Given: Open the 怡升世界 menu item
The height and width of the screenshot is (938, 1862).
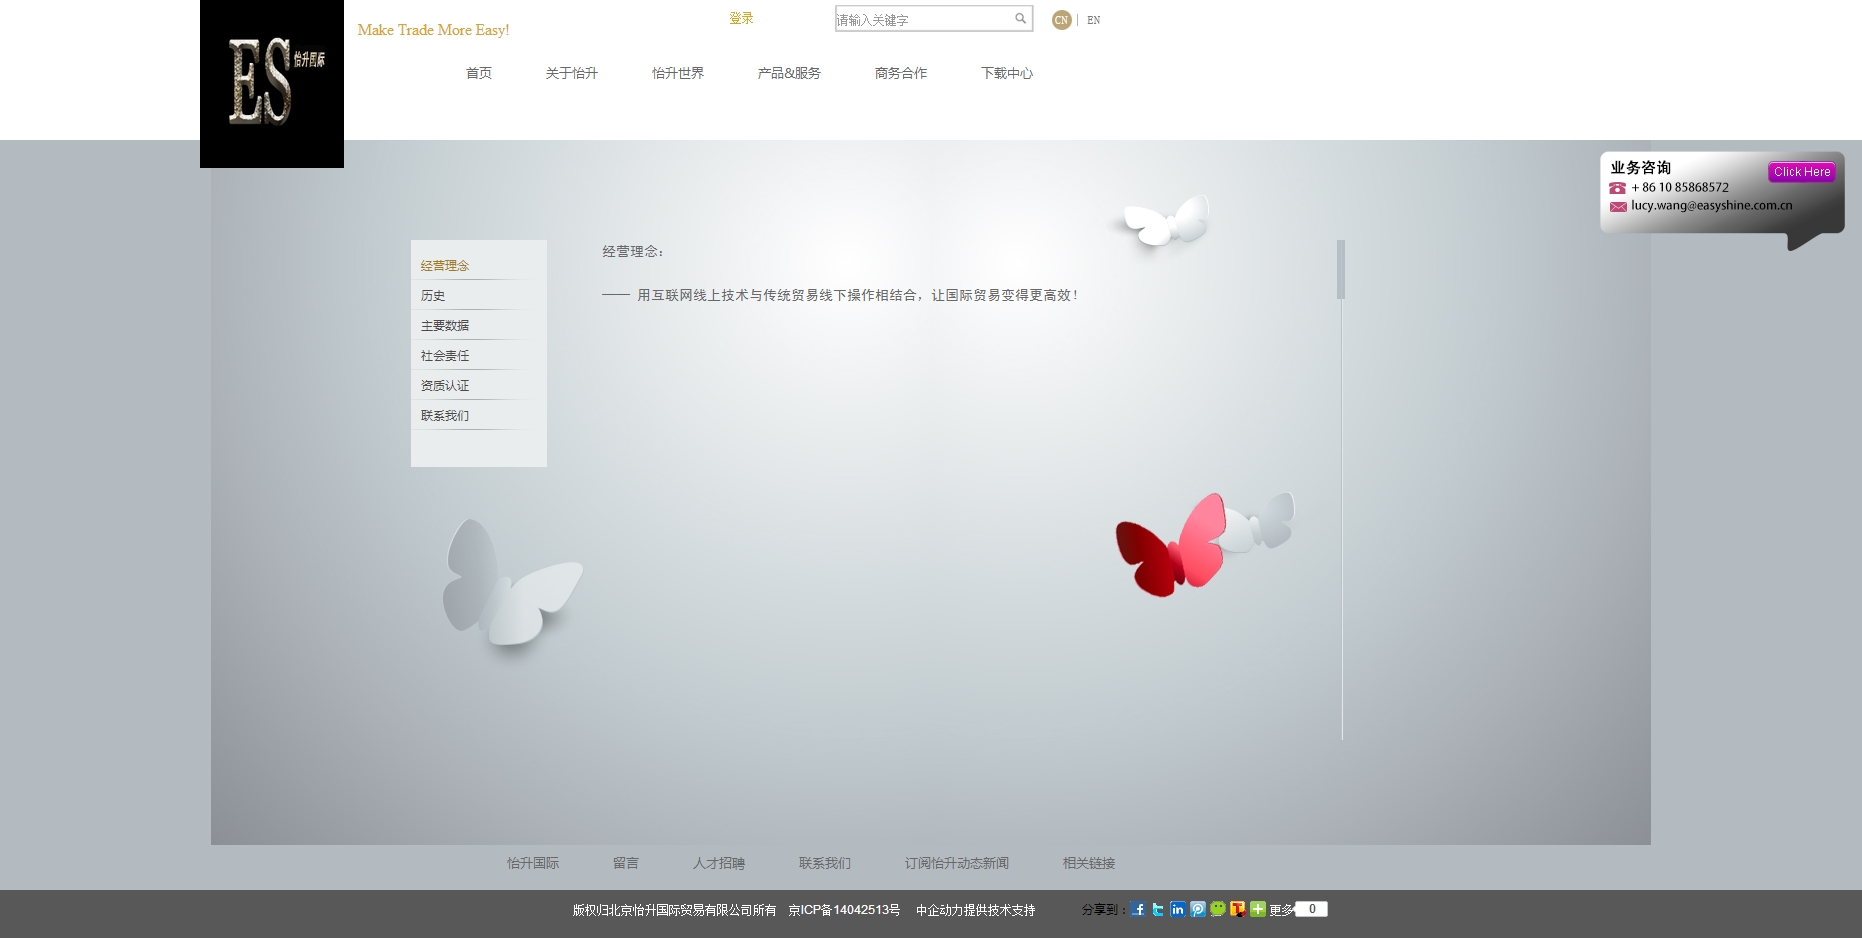Looking at the screenshot, I should pyautogui.click(x=678, y=73).
